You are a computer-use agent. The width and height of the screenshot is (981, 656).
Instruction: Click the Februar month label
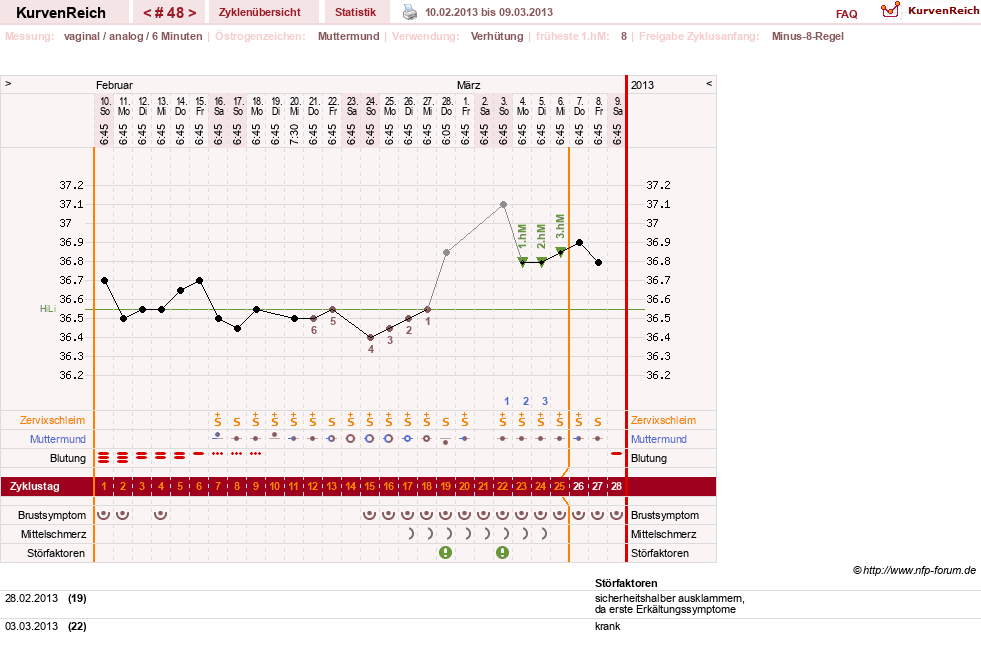[114, 85]
